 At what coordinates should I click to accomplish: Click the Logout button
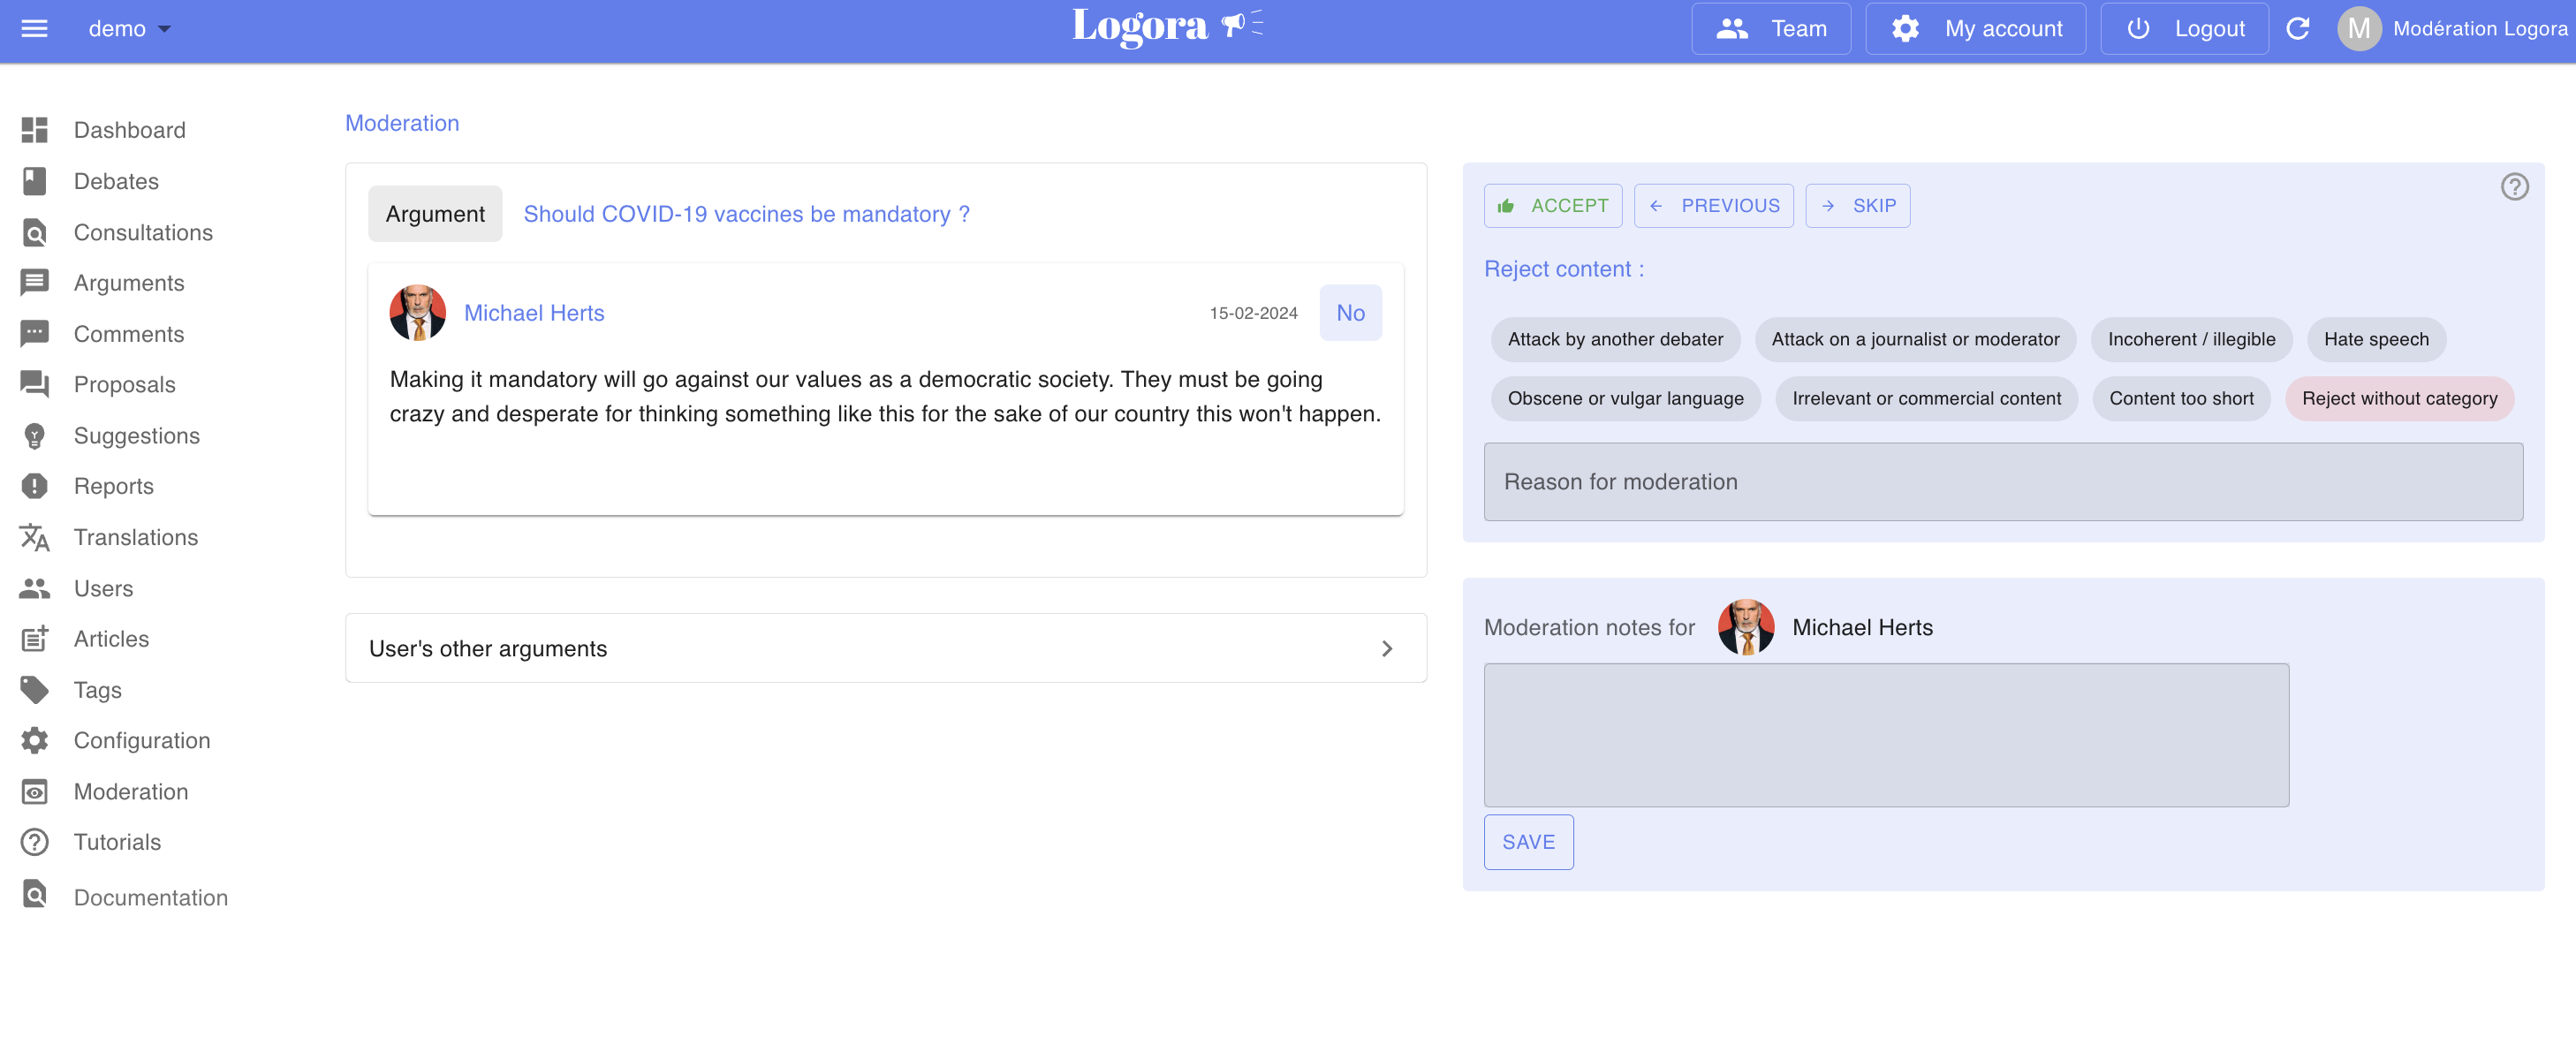pyautogui.click(x=2184, y=28)
